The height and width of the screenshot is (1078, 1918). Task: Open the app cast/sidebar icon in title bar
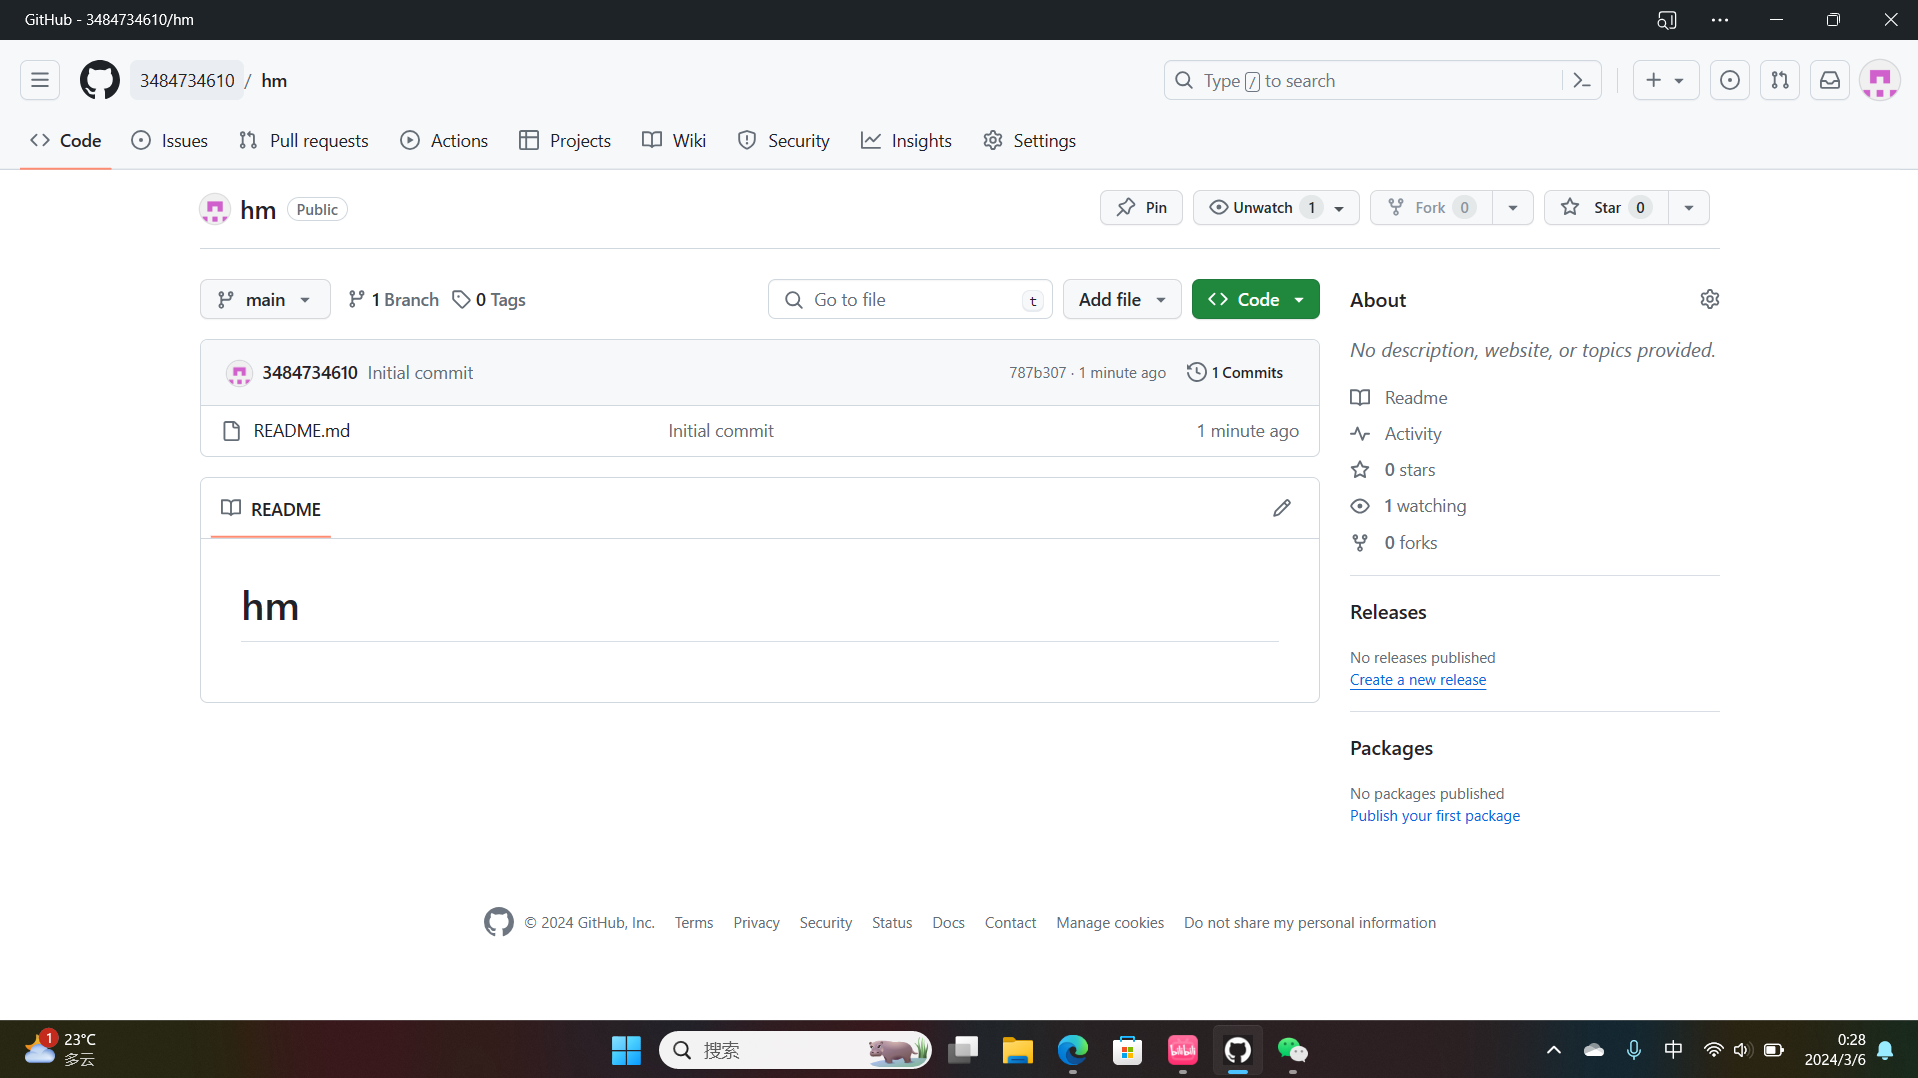point(1667,20)
